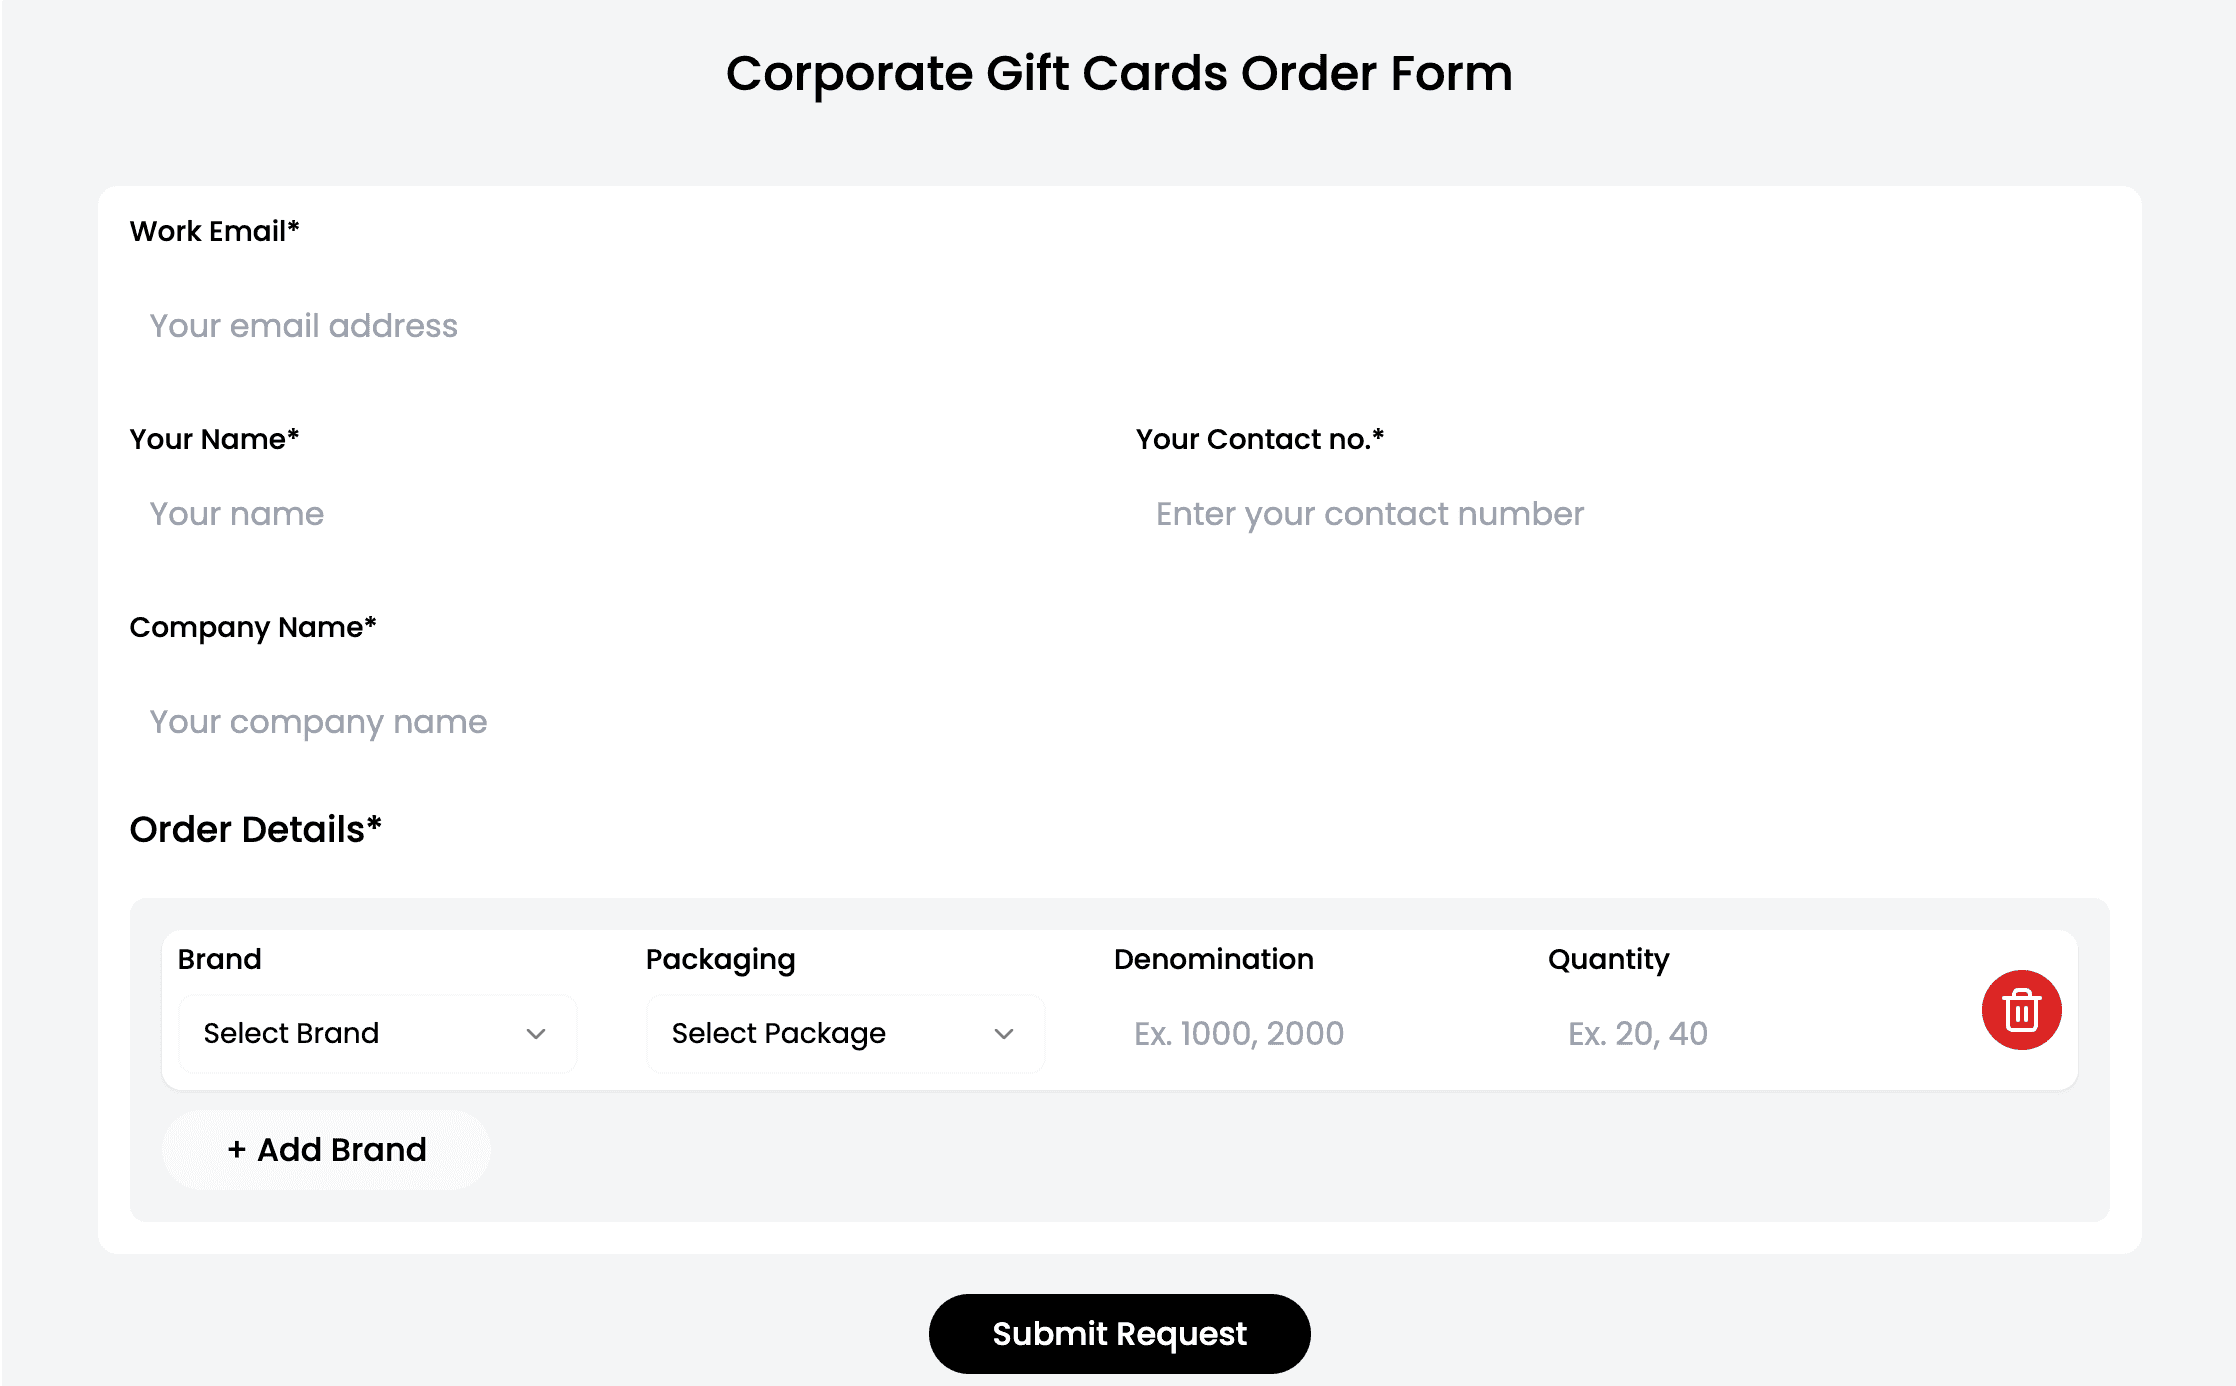Delete the brand row with trash icon
The width and height of the screenshot is (2236, 1386).
click(x=2021, y=1010)
